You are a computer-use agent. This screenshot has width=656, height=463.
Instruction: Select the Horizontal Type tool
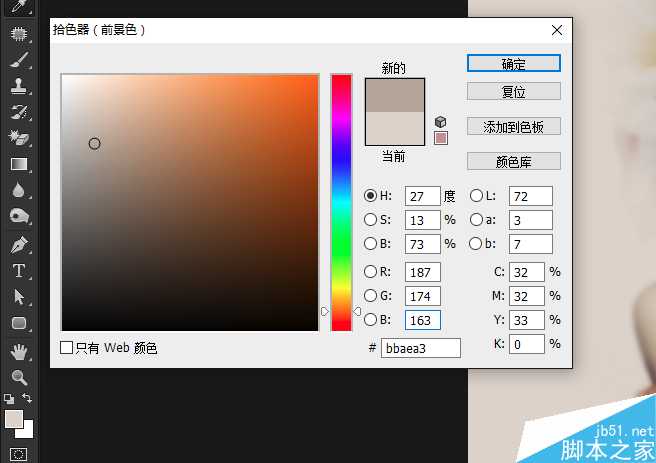18,270
